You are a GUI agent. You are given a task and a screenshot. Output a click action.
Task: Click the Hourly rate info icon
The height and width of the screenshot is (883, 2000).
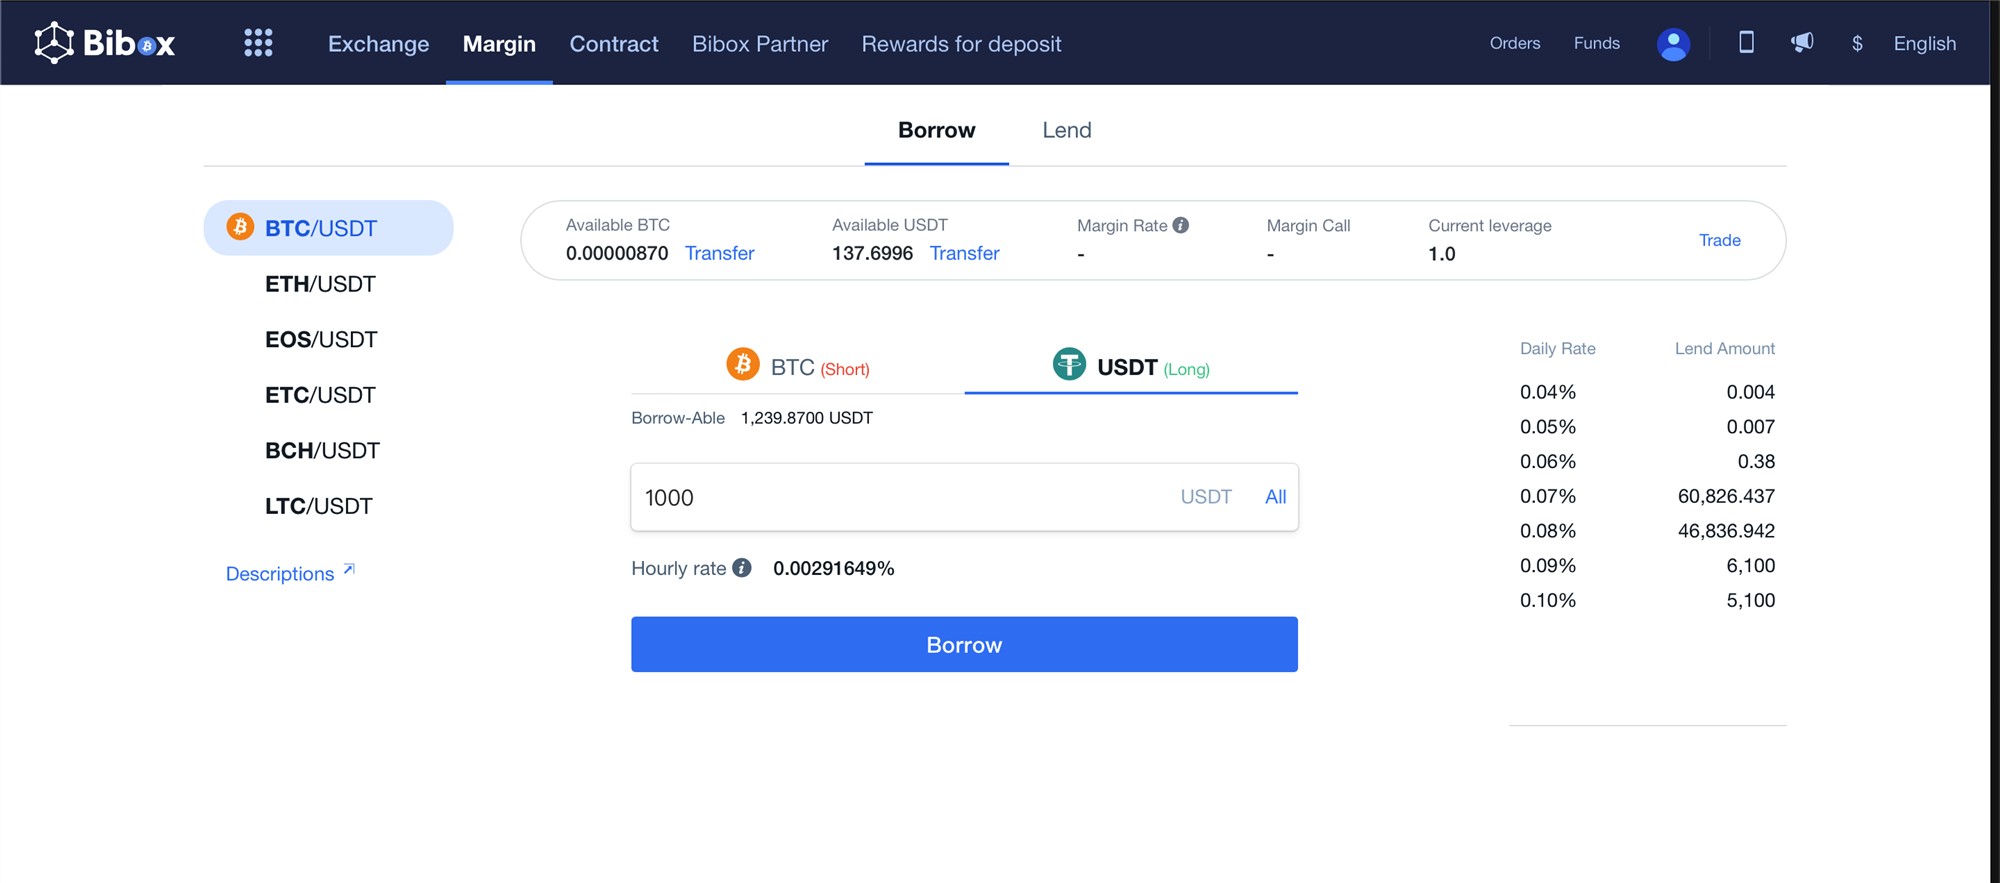741,568
